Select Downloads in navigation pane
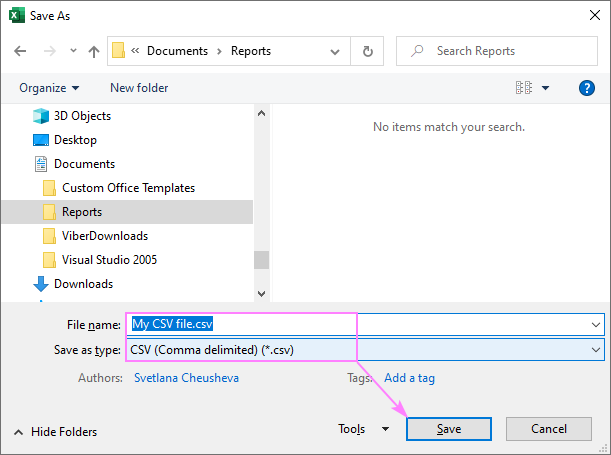 [x=83, y=284]
